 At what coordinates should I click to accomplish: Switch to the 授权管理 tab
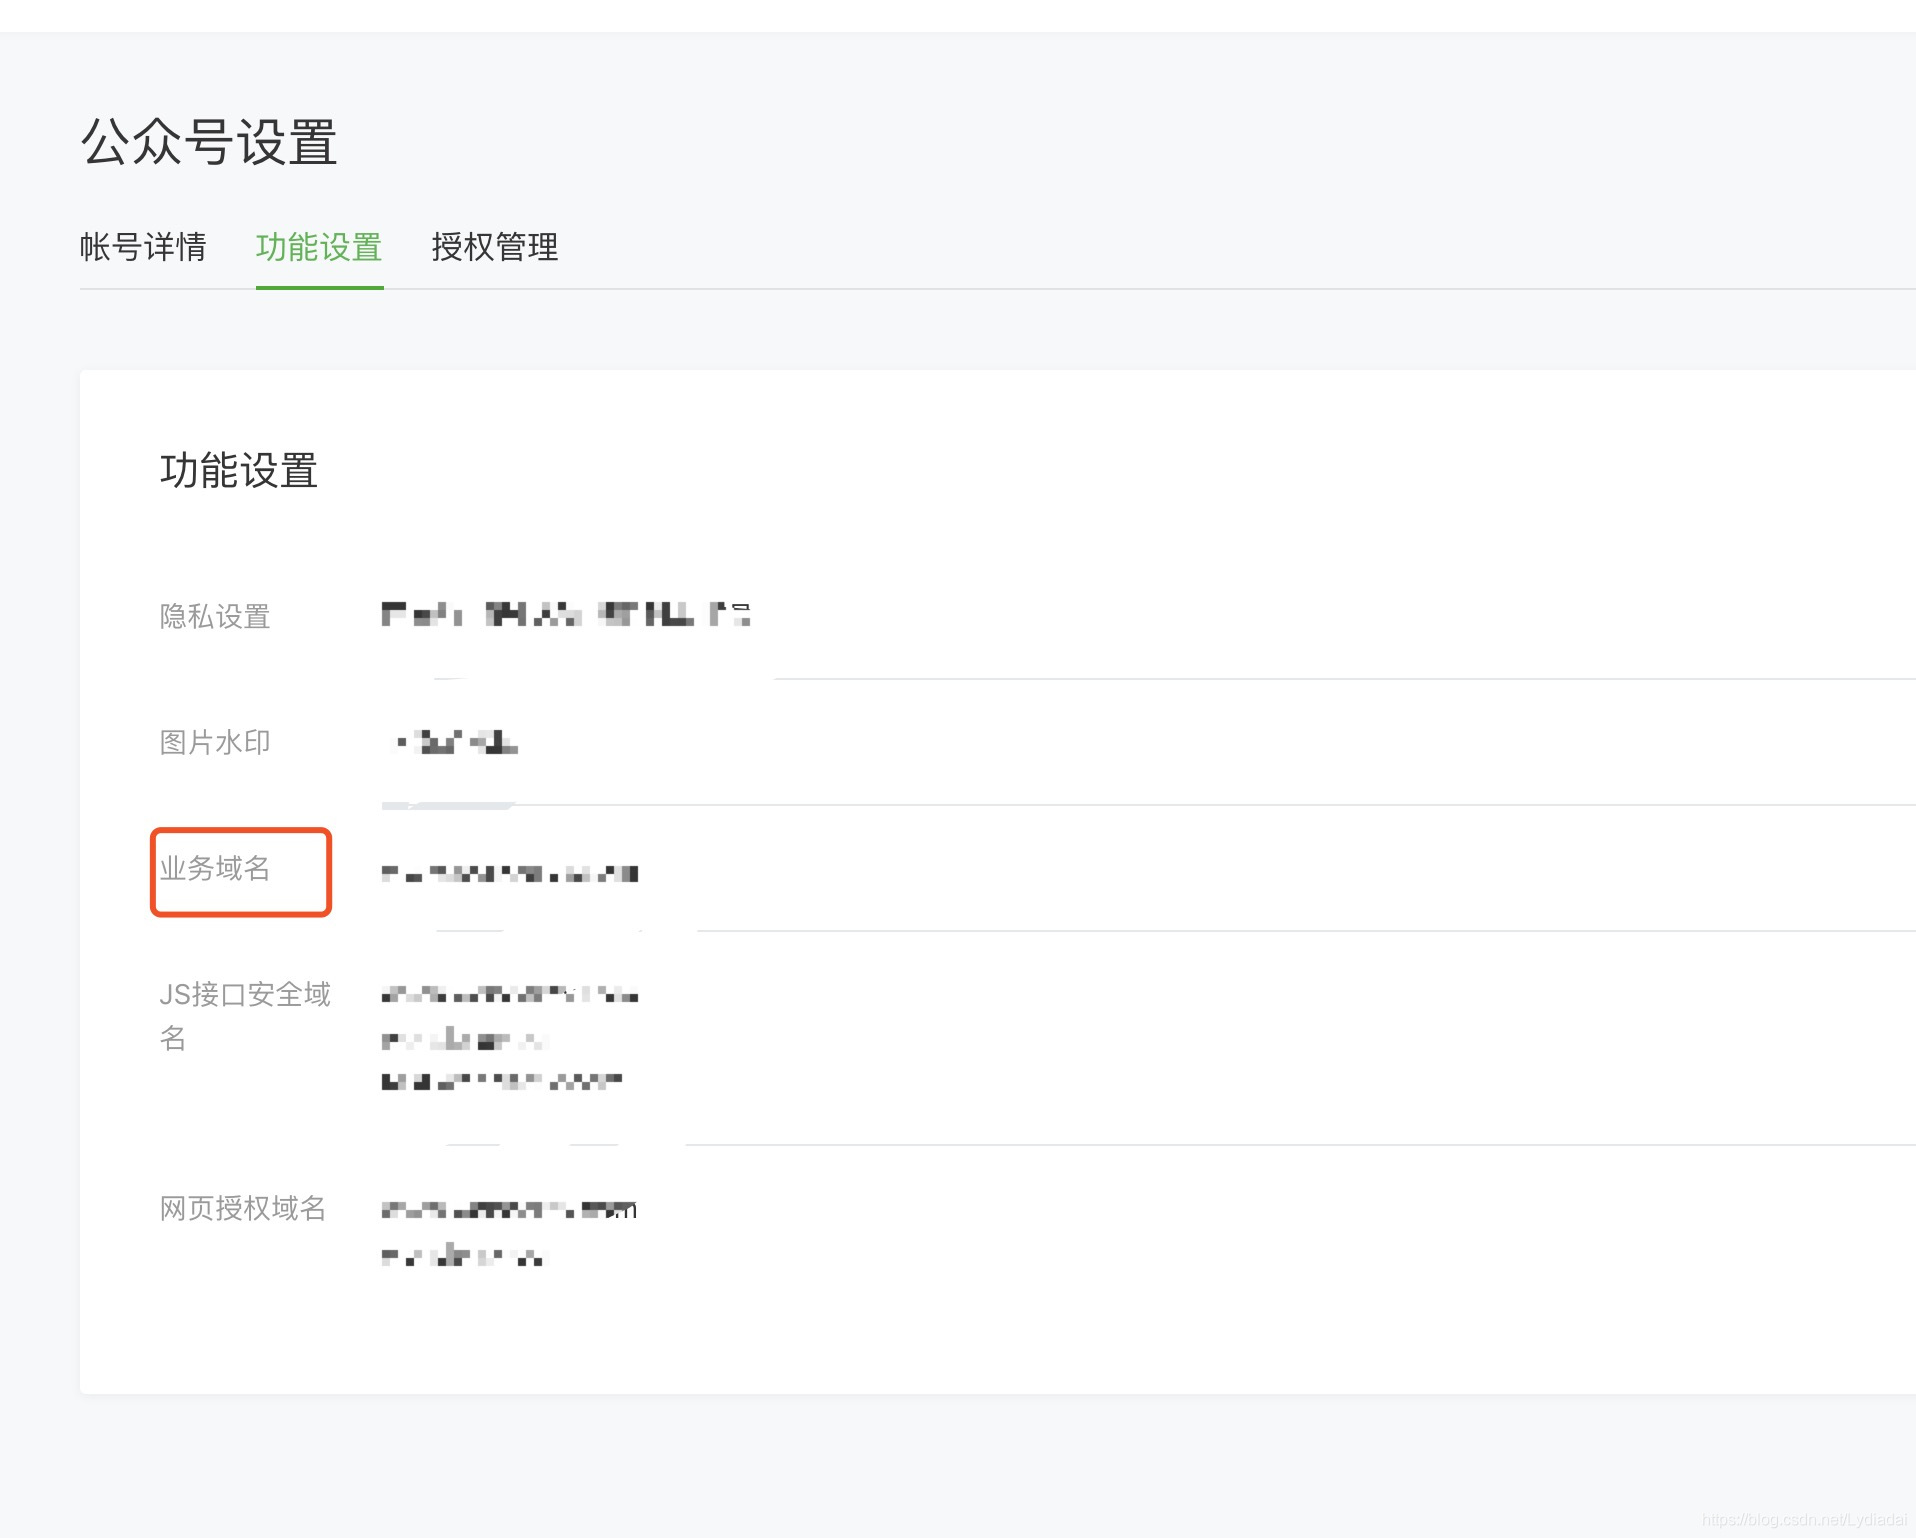click(496, 248)
